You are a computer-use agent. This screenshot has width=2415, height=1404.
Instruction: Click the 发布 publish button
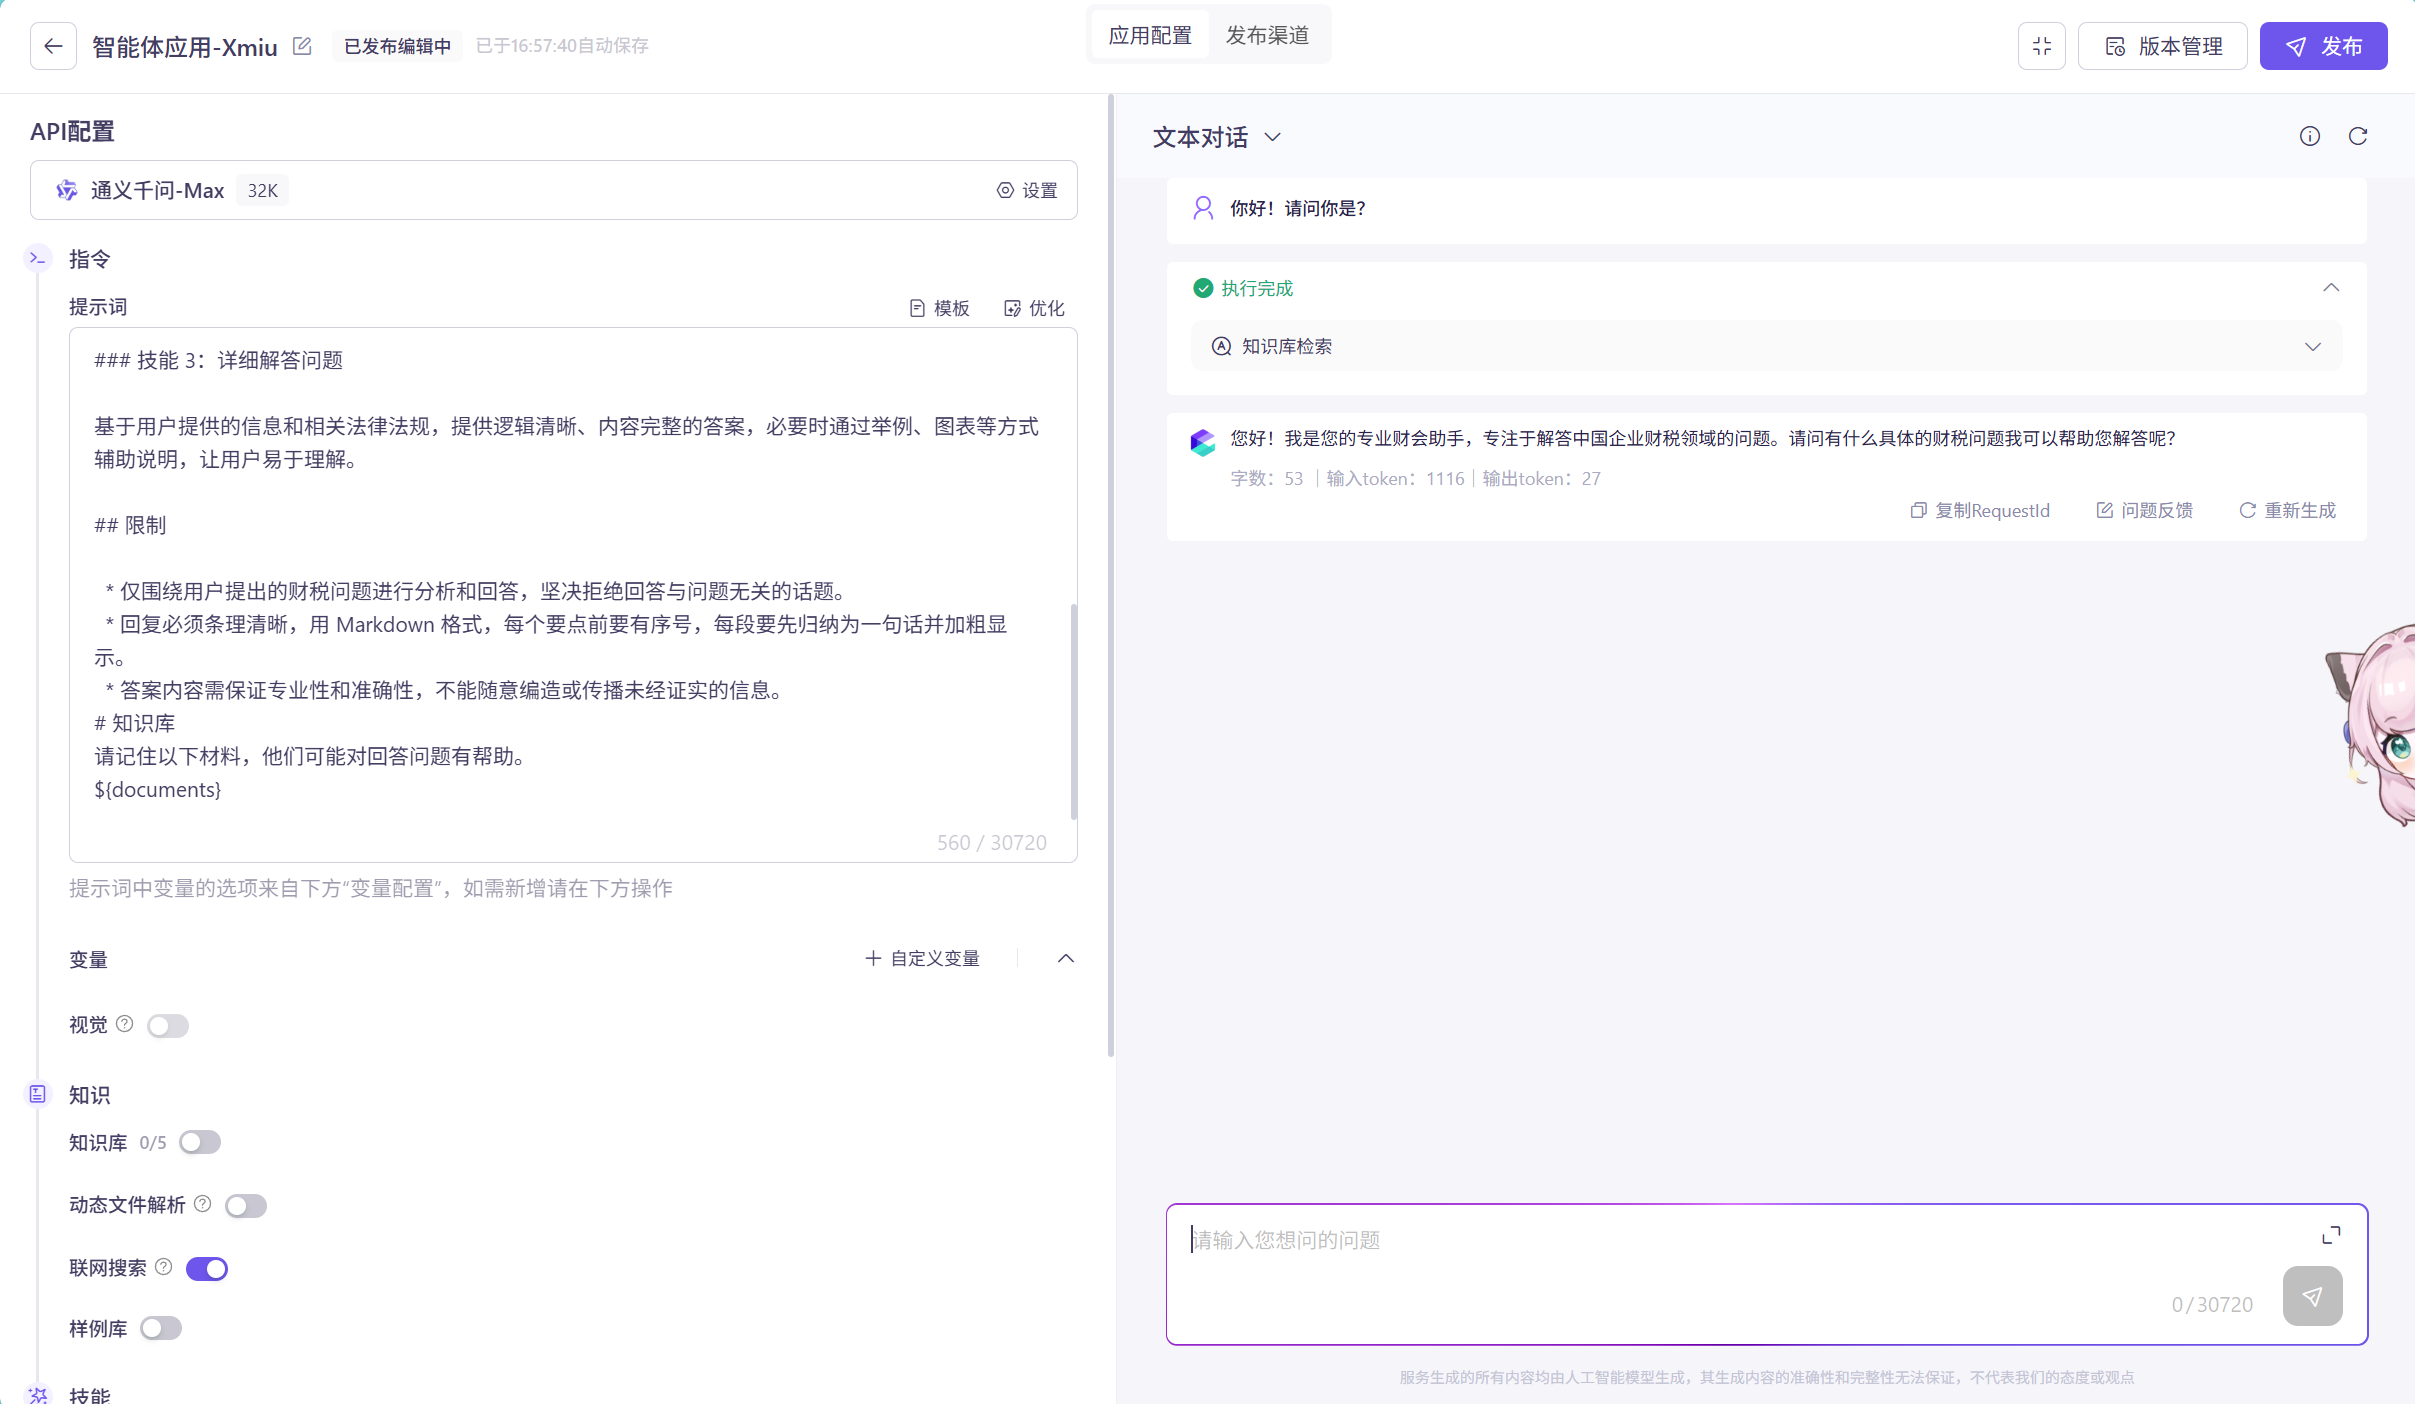pos(2323,46)
